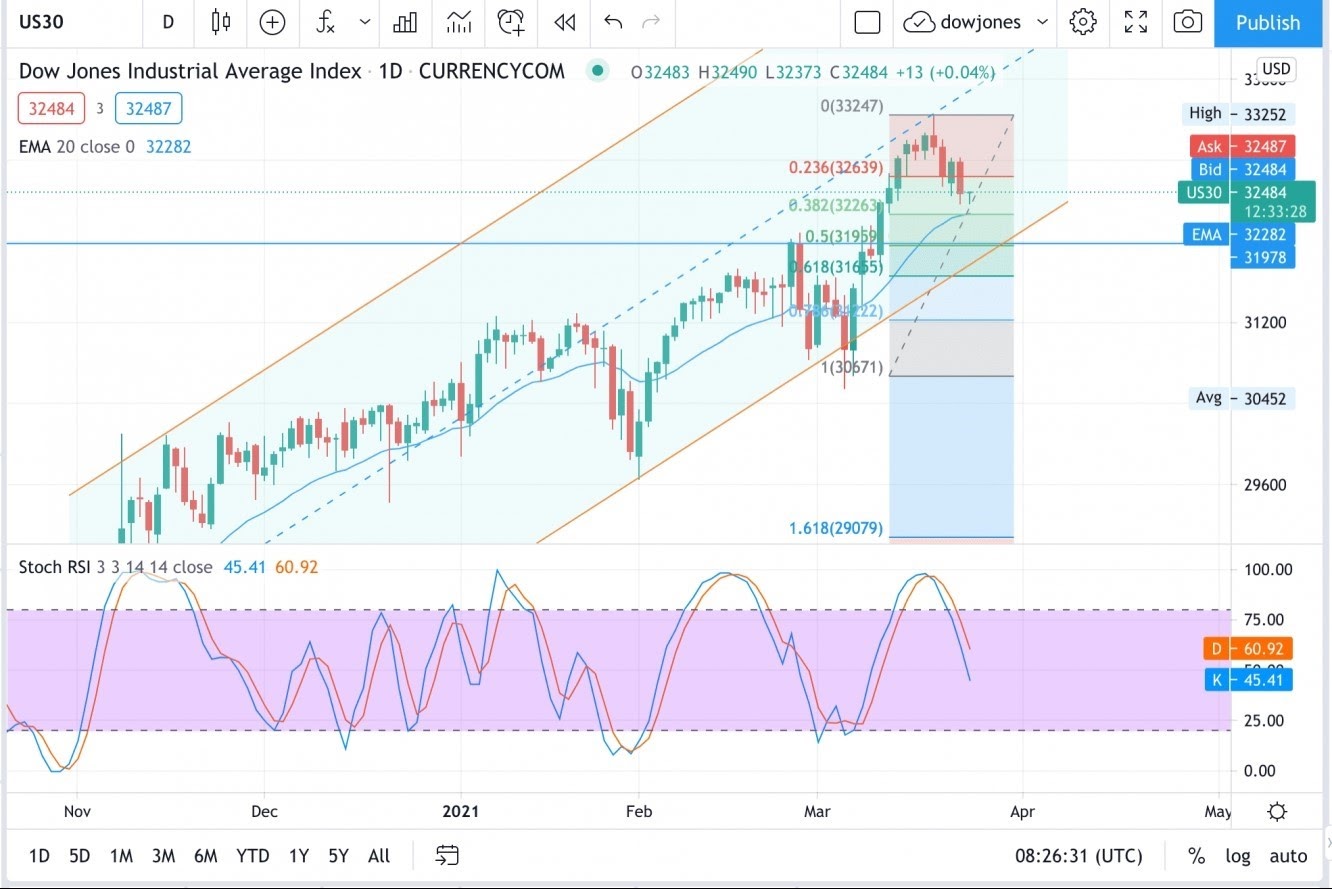Screen dimensions: 1332x889
Task: Expand the indicators favorites dropdown arrow
Action: pos(364,22)
